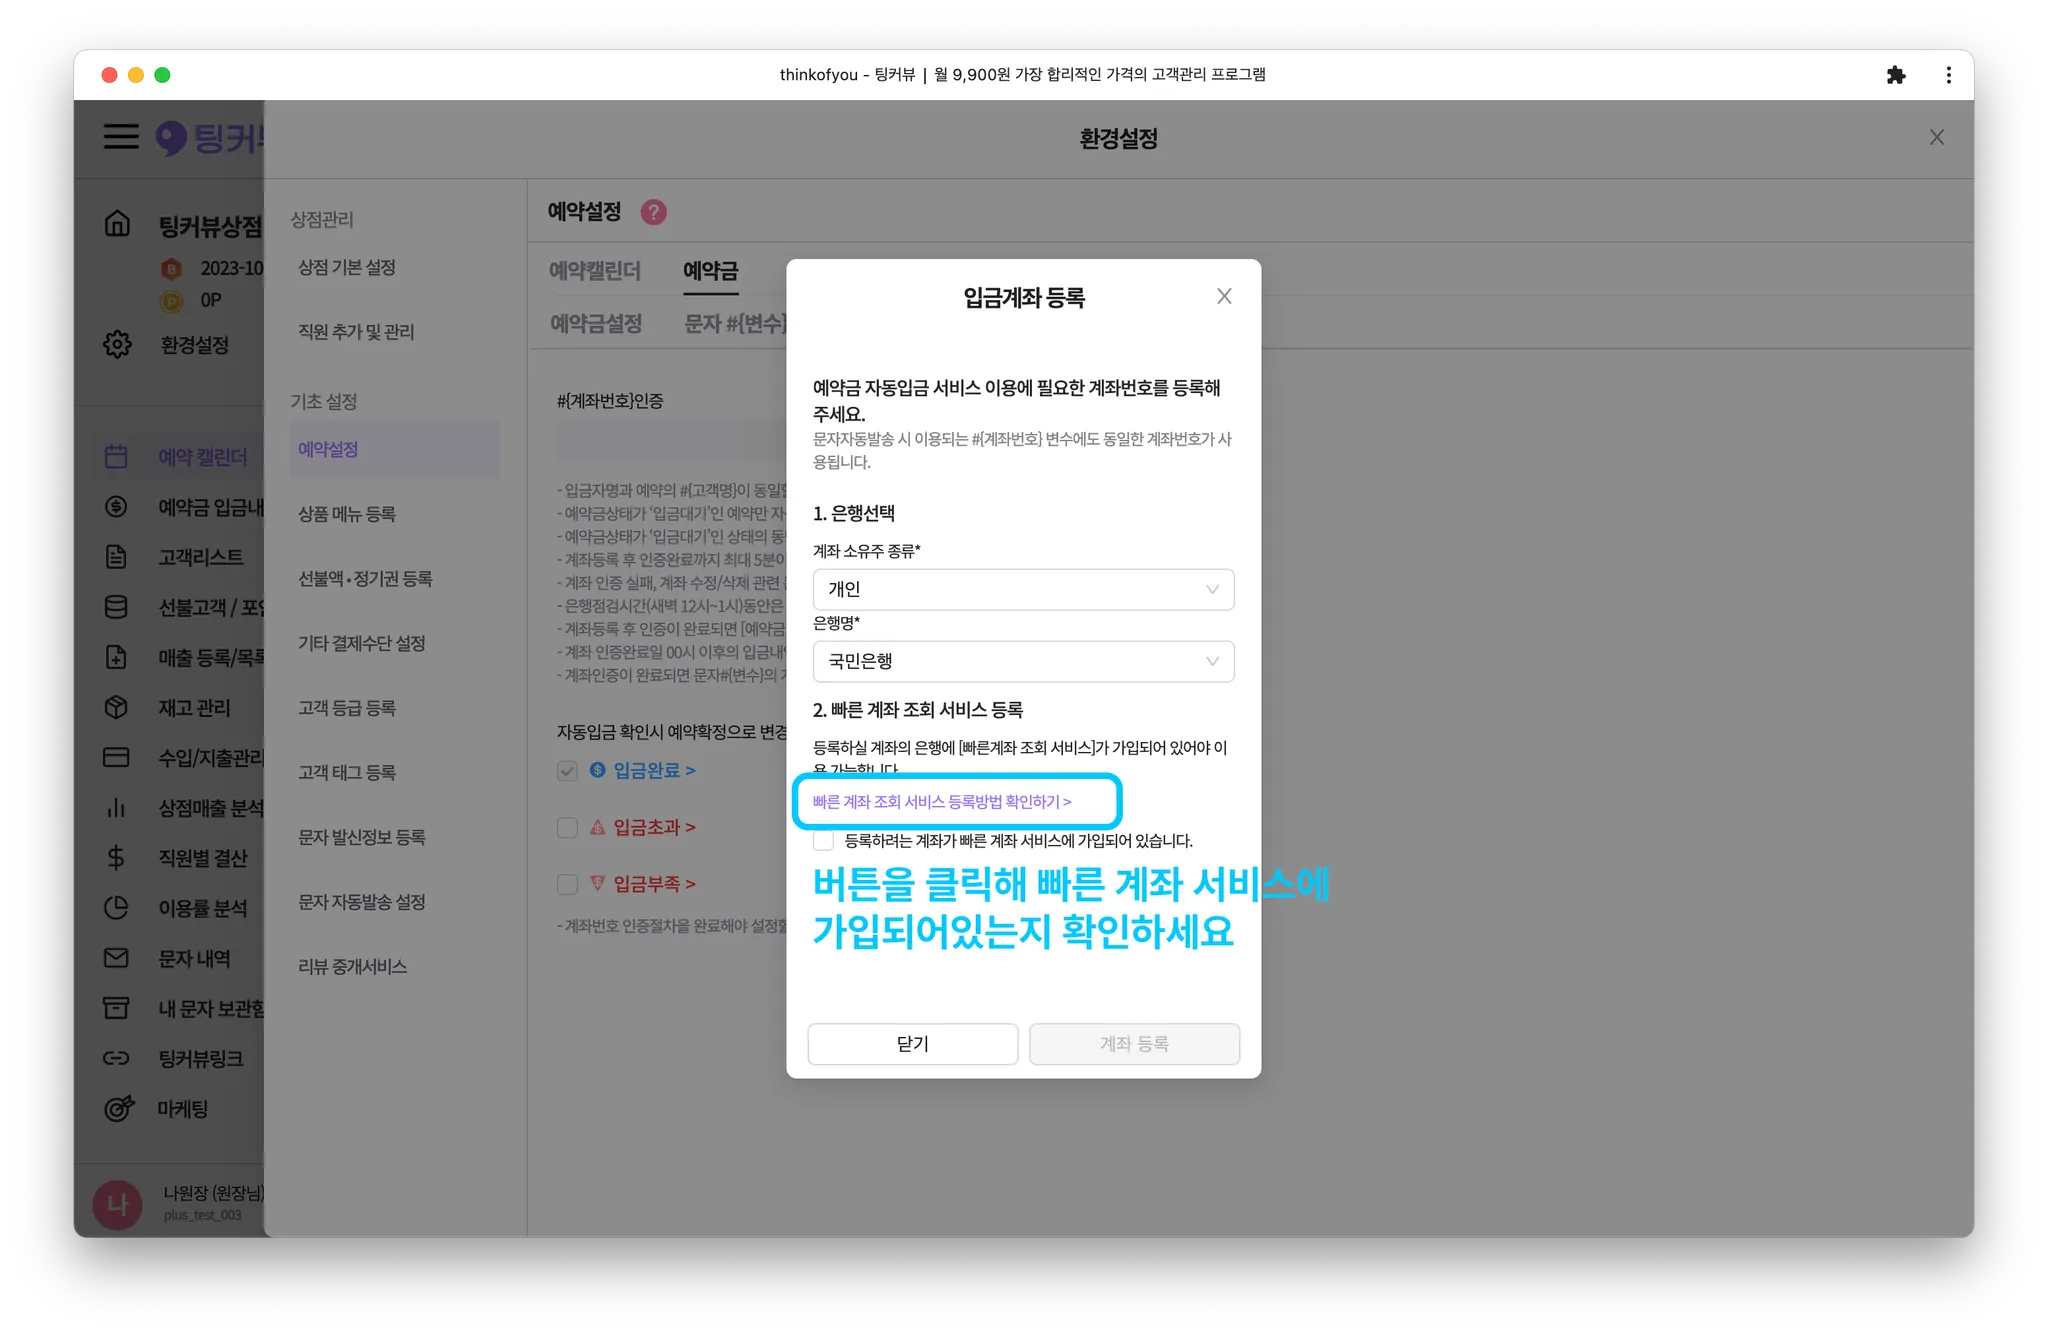Click the hamburger menu icon

(x=121, y=136)
